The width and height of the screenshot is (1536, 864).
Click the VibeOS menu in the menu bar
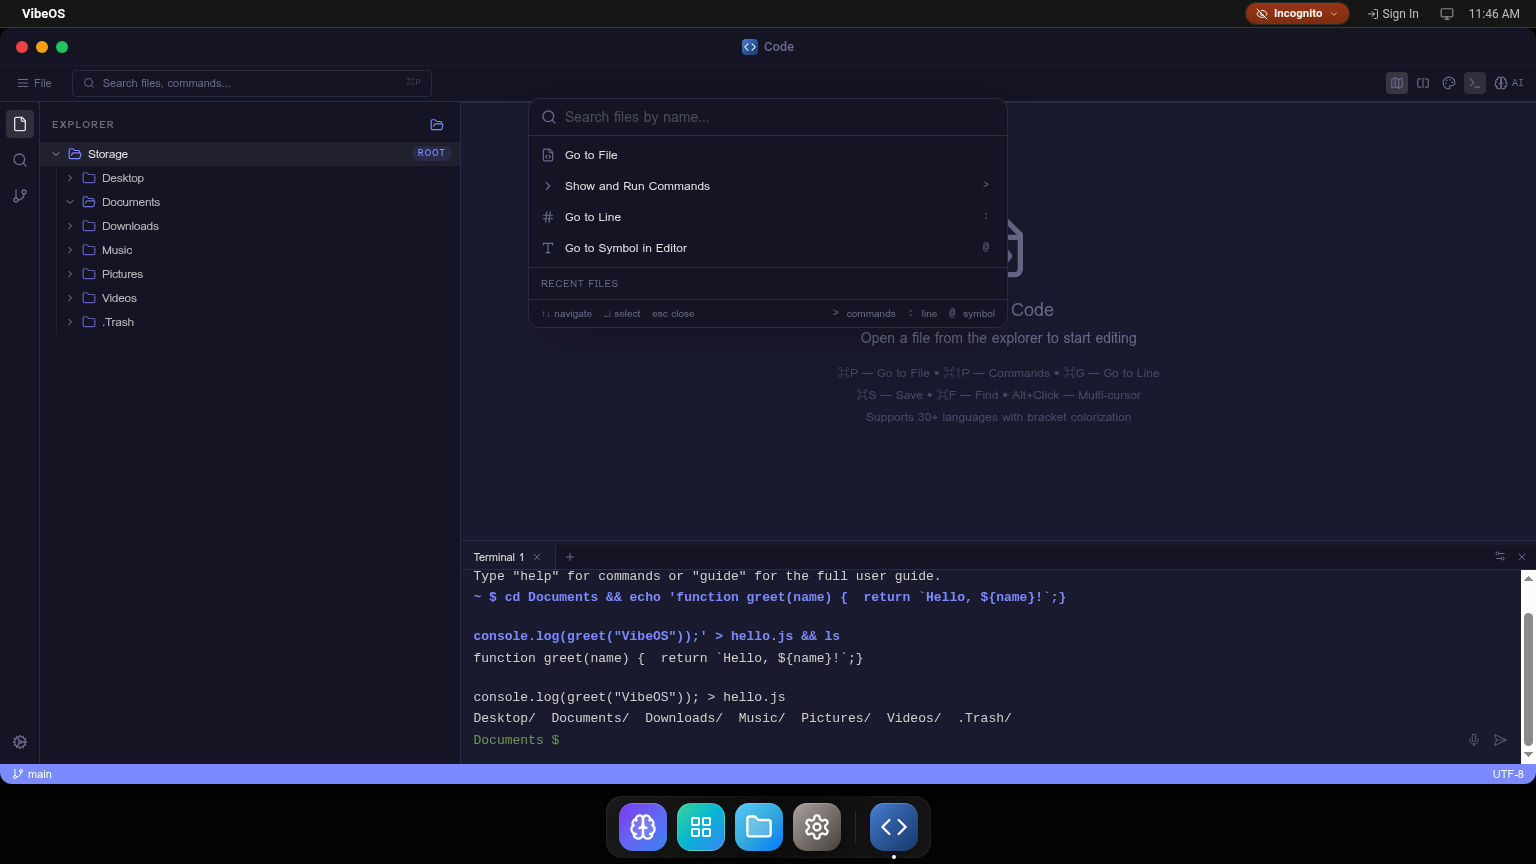pyautogui.click(x=44, y=14)
